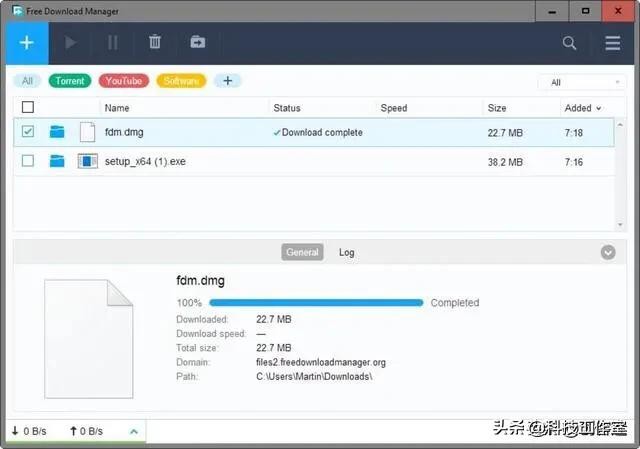Toggle select-all checkbox in header
Viewport: 640px width, 449px height.
[x=28, y=107]
